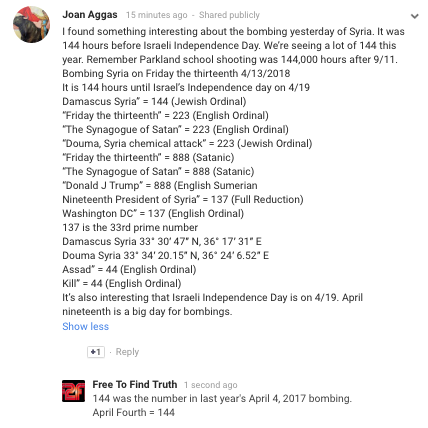428x428 pixels.
Task: Click the "Assad" = 44 (English Ordinal) line
Action: tap(129, 269)
